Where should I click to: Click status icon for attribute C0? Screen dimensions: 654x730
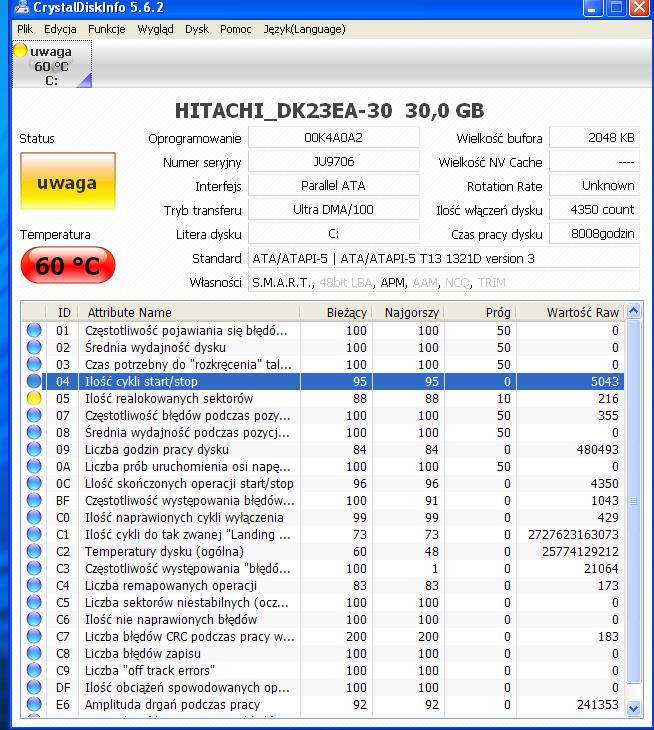[34, 517]
